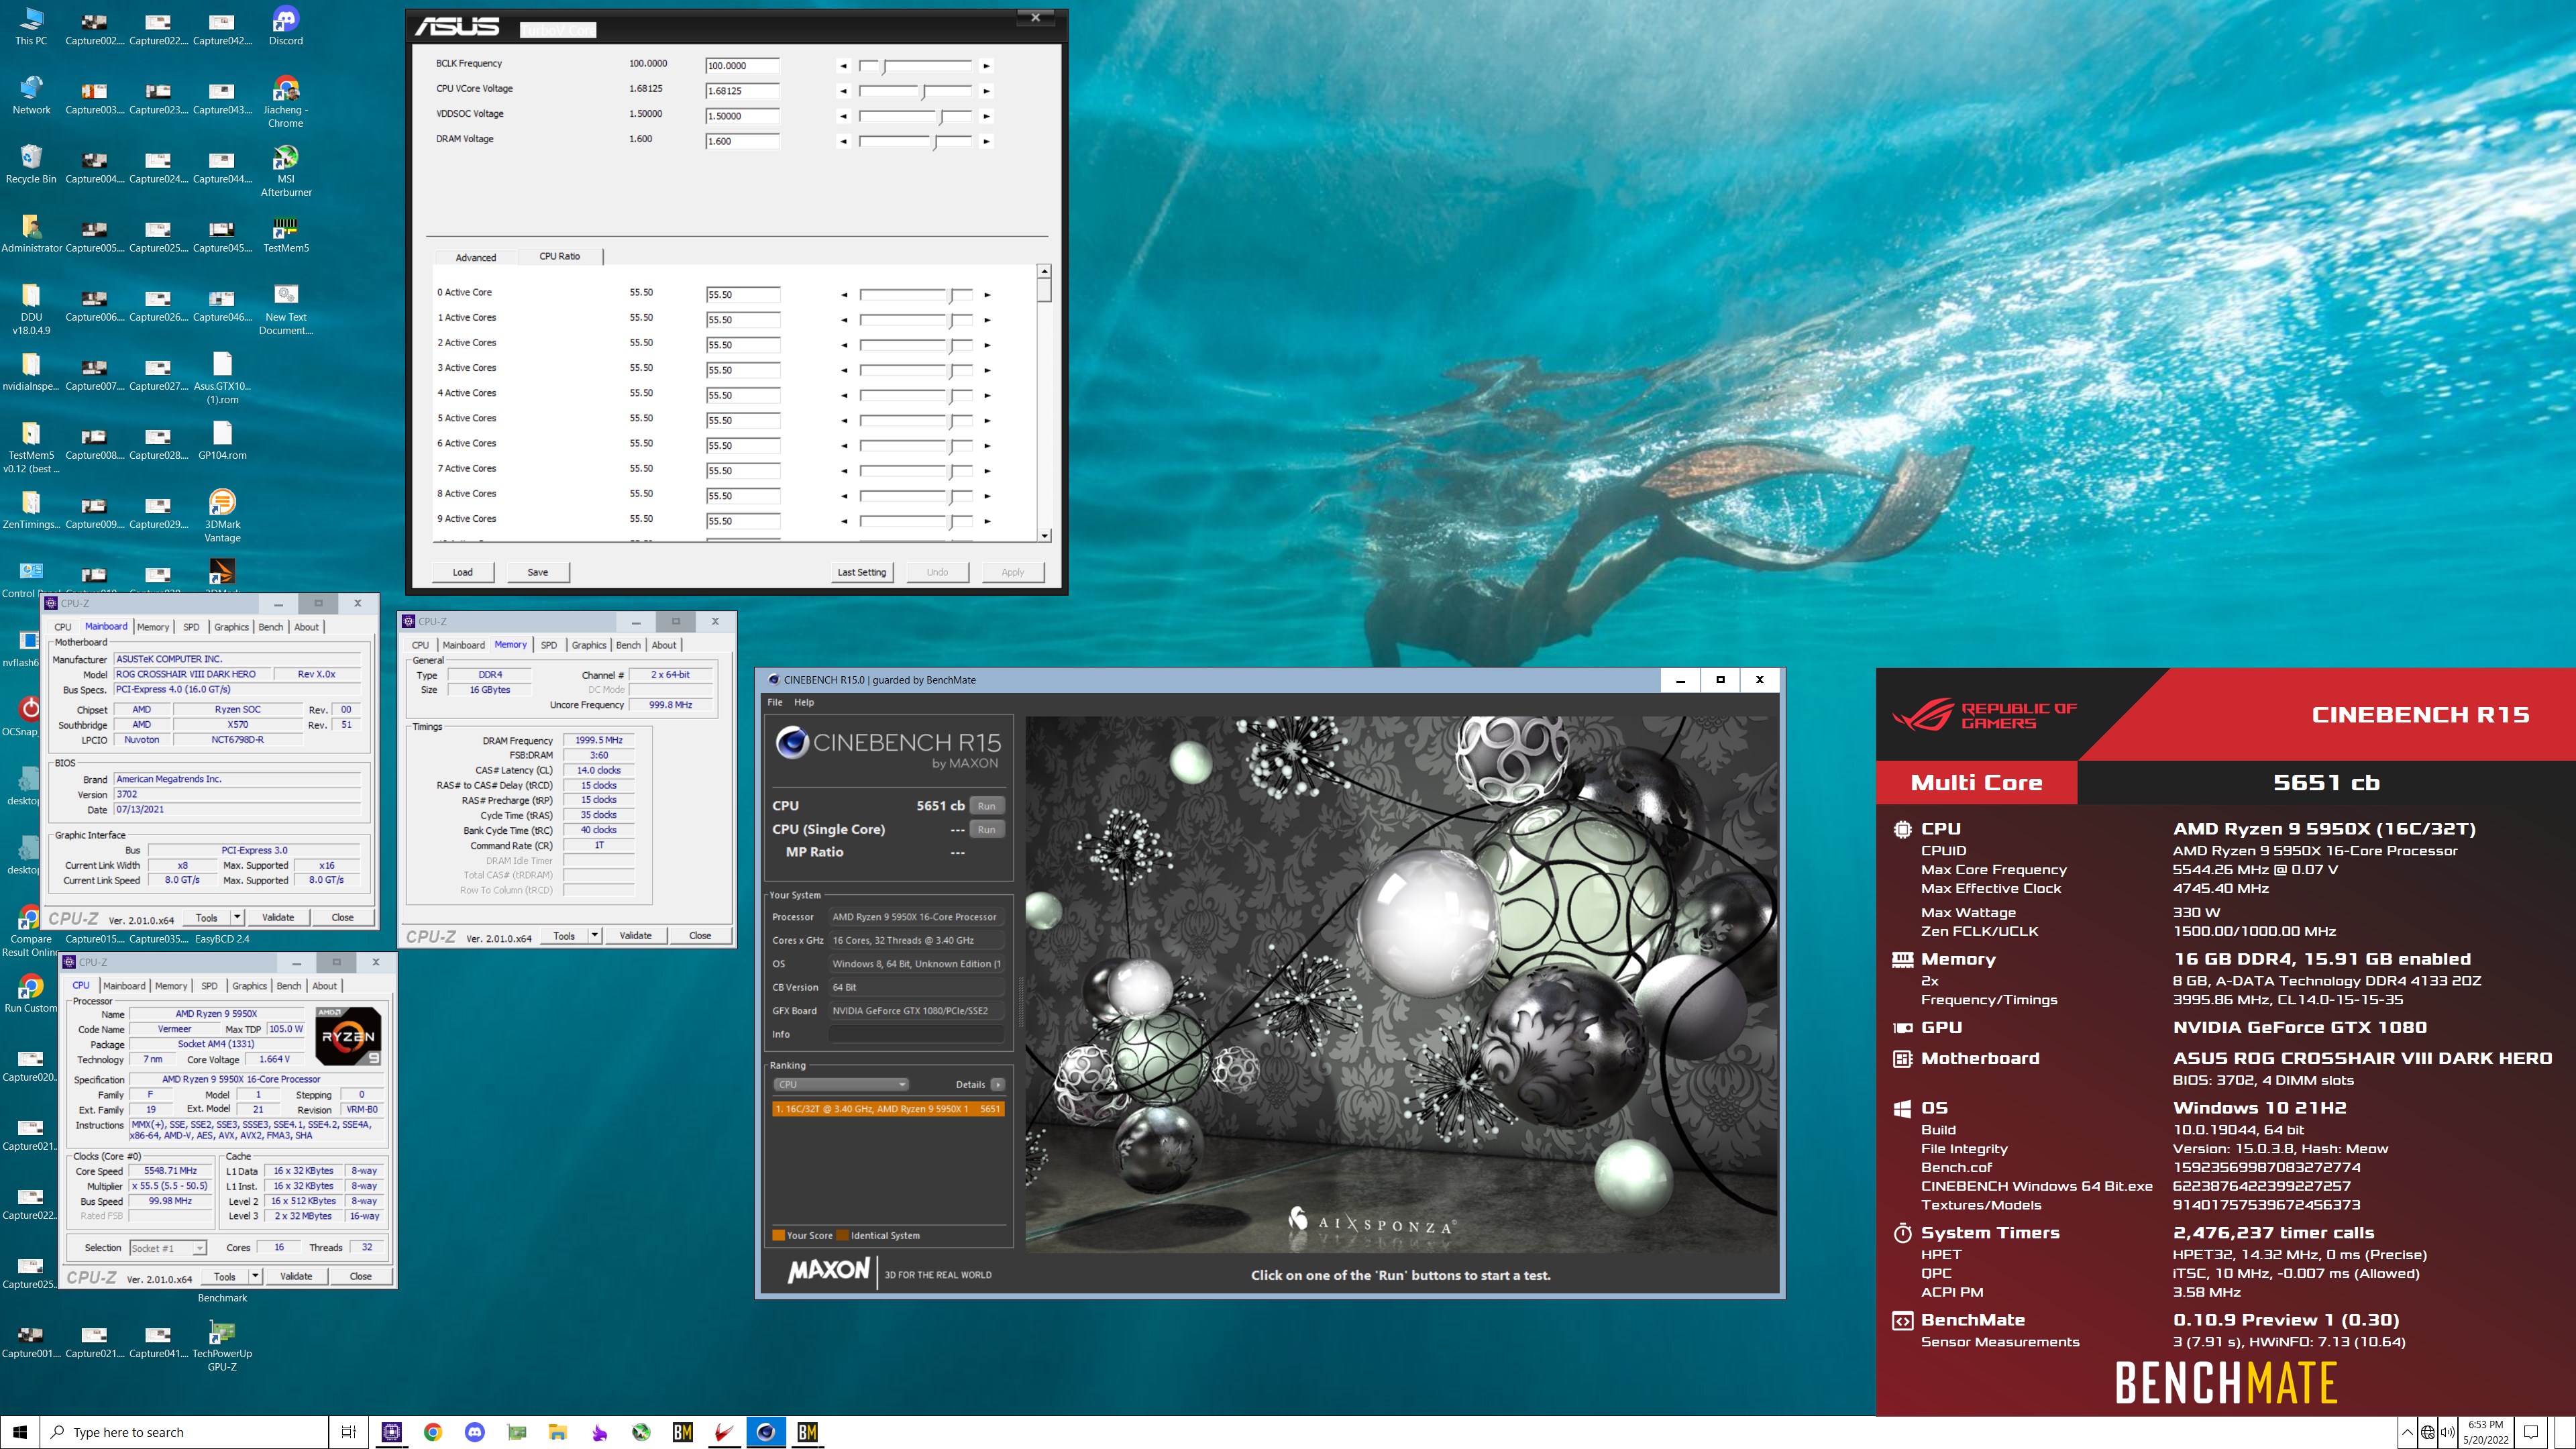This screenshot has width=2576, height=1449.
Task: Click the first BenchMate taskbar icon
Action: pos(683,1432)
